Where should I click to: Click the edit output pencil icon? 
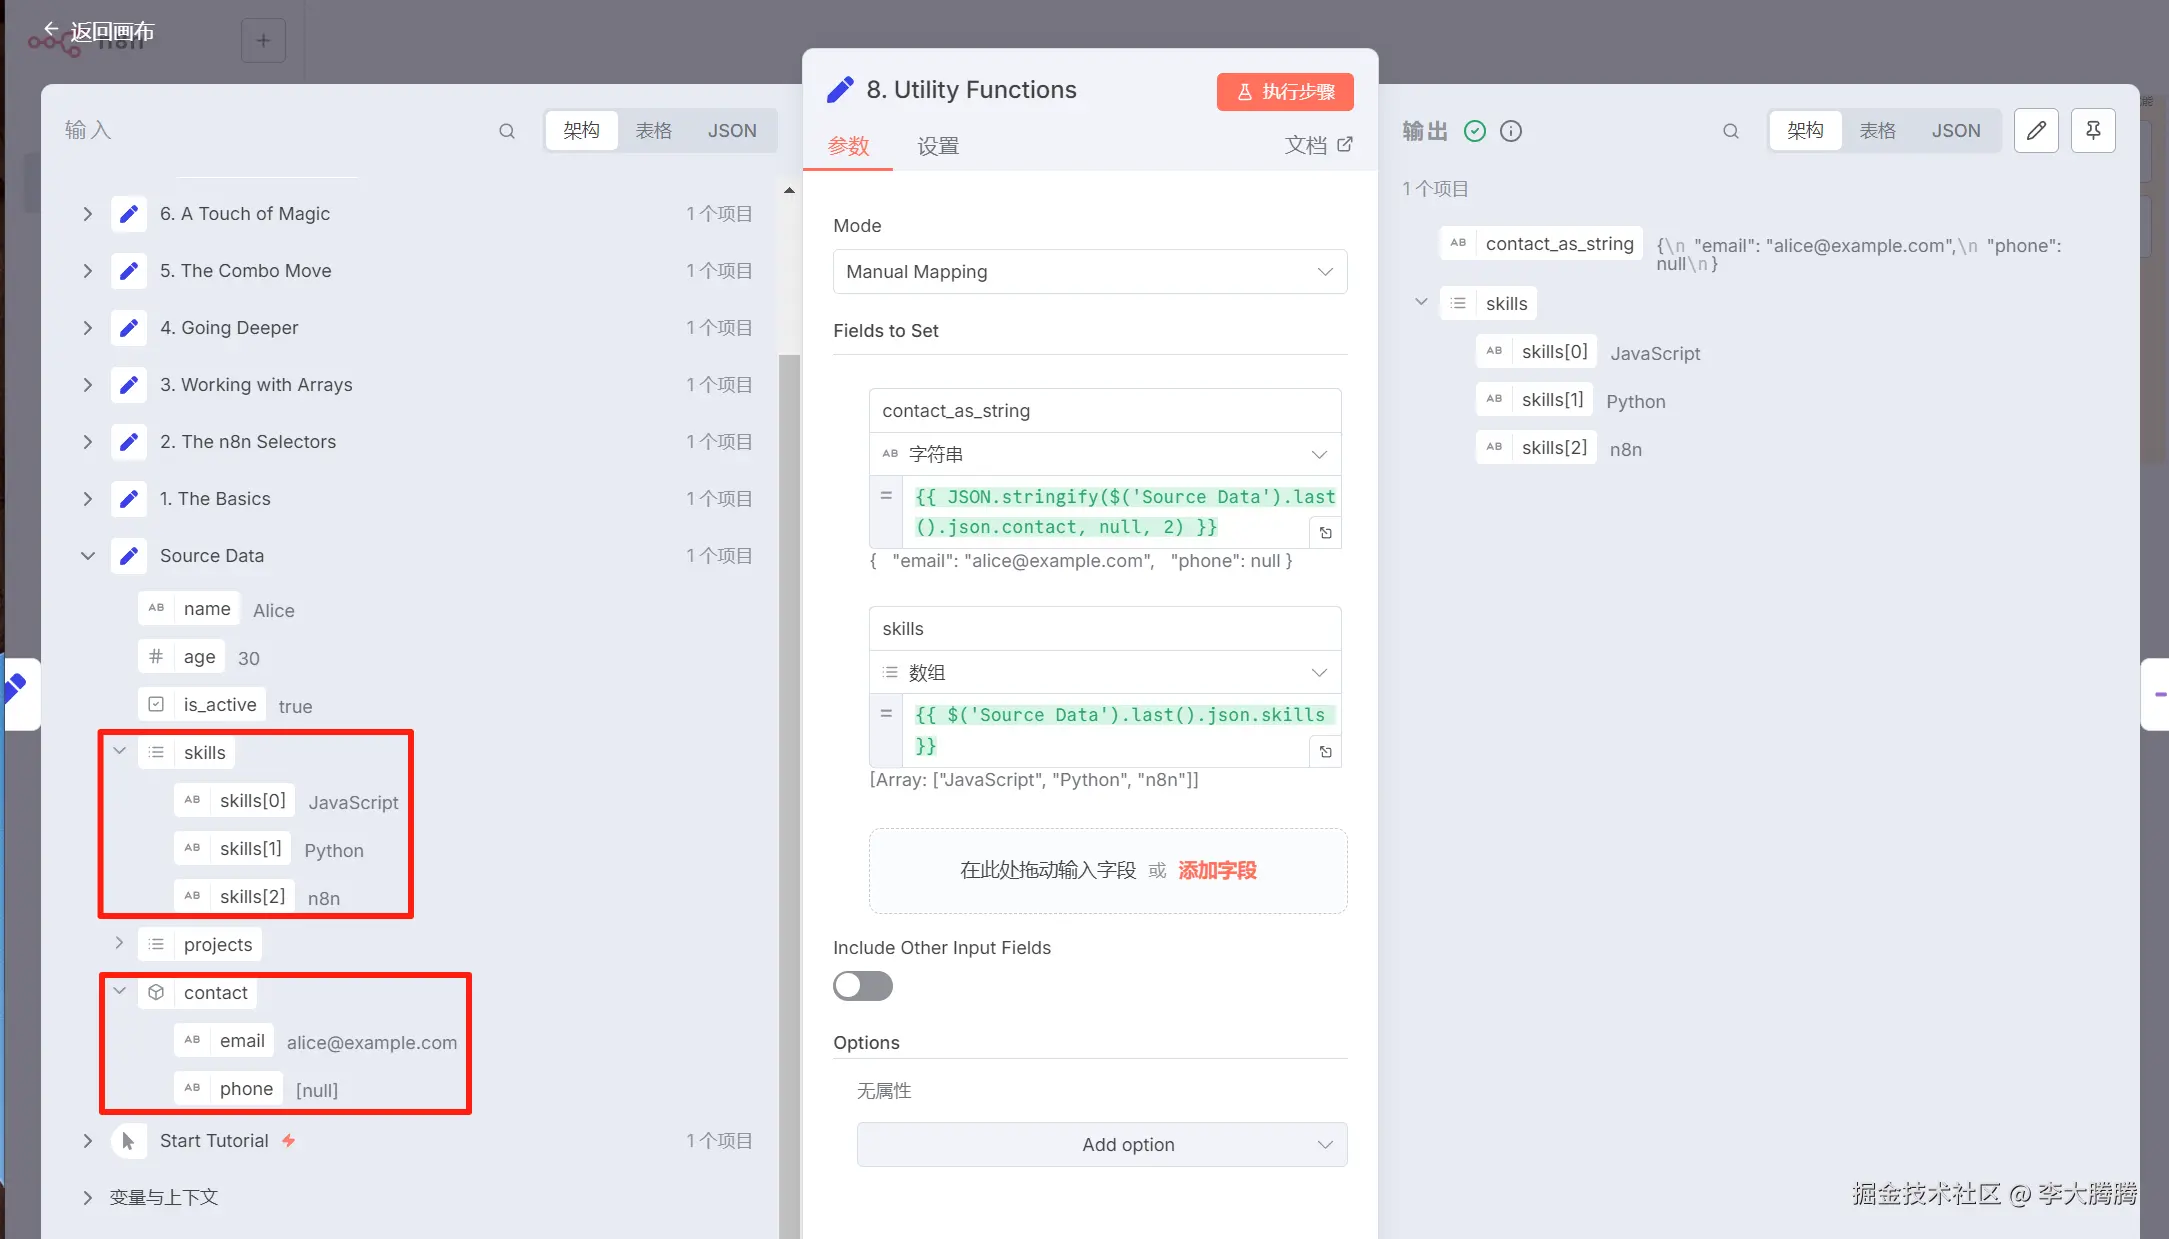coord(2036,130)
